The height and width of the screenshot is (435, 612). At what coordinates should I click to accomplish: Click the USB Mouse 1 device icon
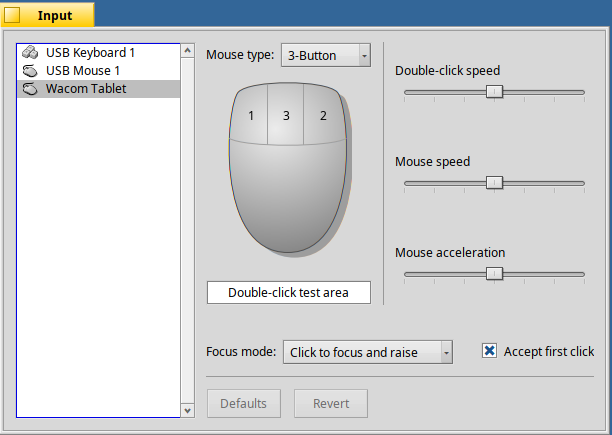click(30, 71)
